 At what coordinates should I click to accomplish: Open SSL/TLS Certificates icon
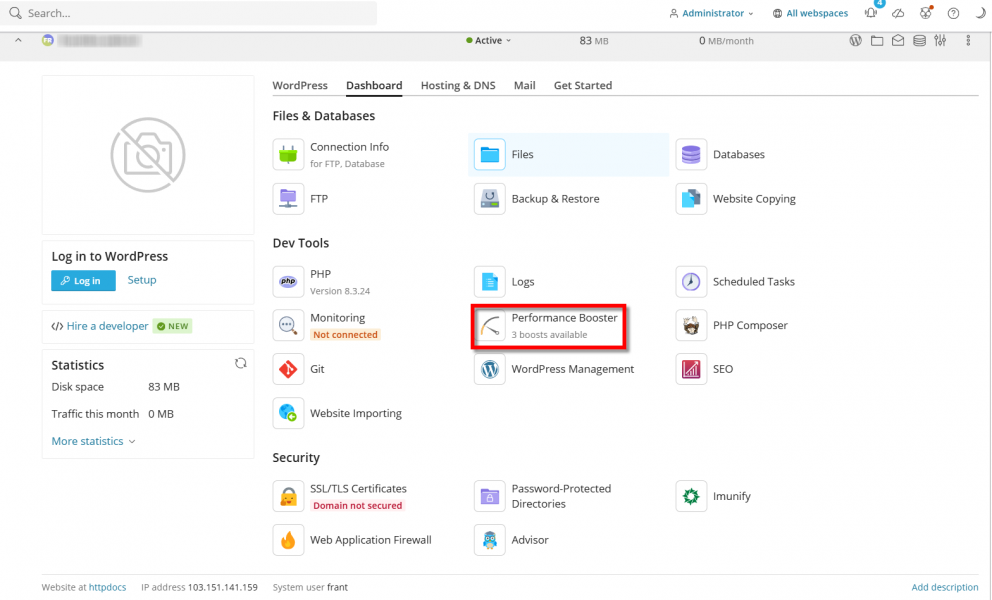pyautogui.click(x=288, y=496)
